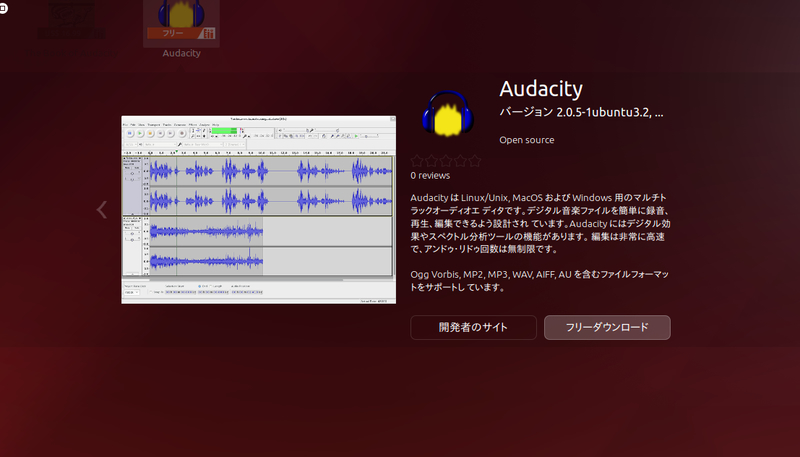Click the フリーダウンロード button
The image size is (800, 457).
tap(607, 327)
